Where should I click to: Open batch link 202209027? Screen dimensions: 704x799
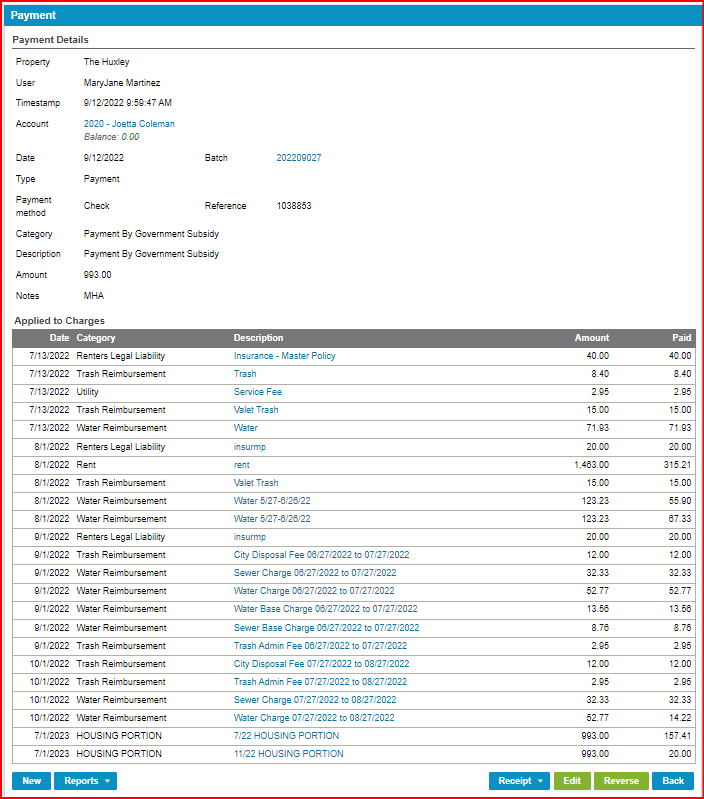tap(299, 158)
